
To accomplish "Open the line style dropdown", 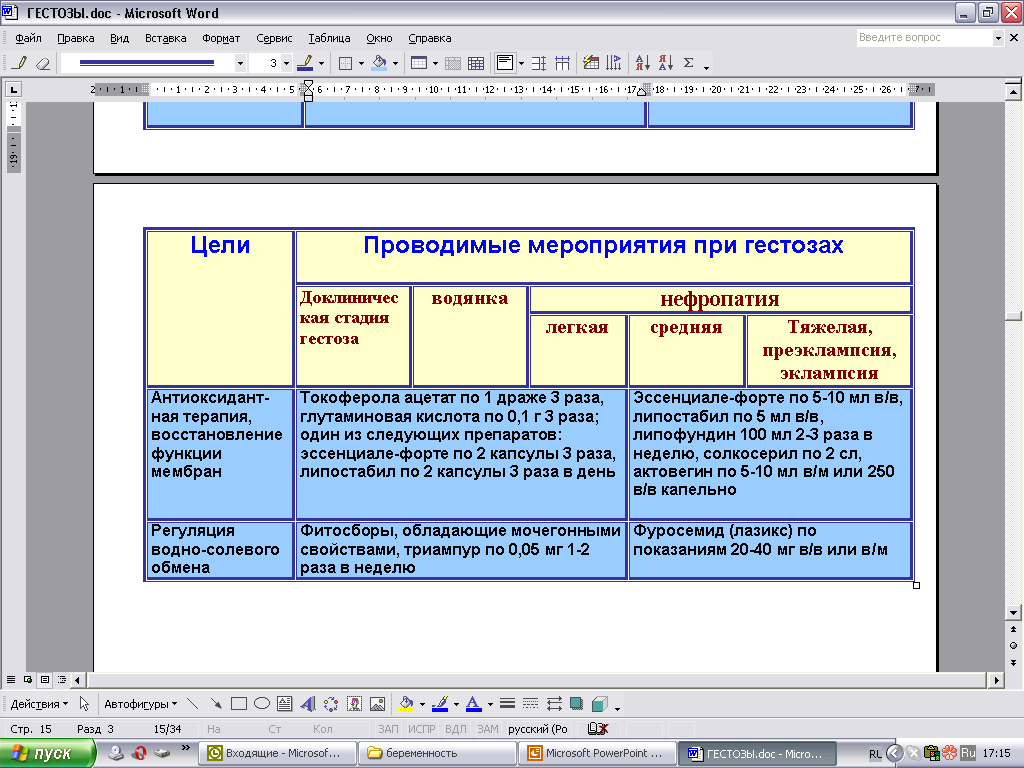I will tap(240, 63).
